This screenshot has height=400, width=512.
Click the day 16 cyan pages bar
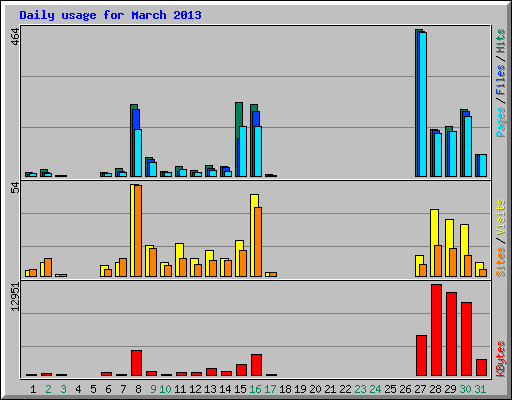point(258,151)
